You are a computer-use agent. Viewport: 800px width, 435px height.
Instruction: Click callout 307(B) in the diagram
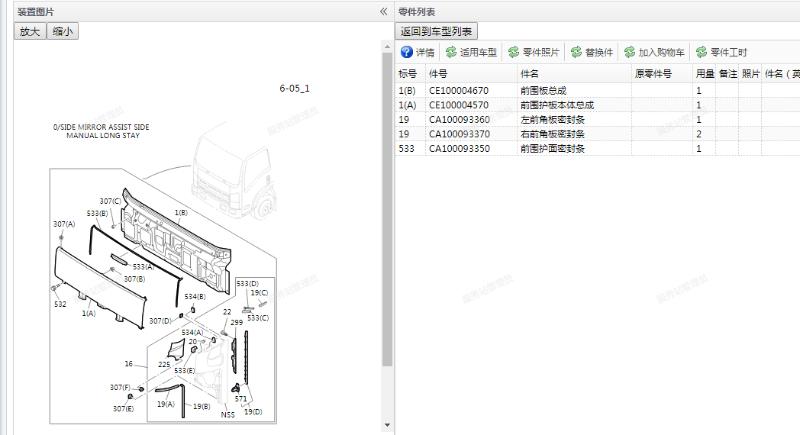134,279
